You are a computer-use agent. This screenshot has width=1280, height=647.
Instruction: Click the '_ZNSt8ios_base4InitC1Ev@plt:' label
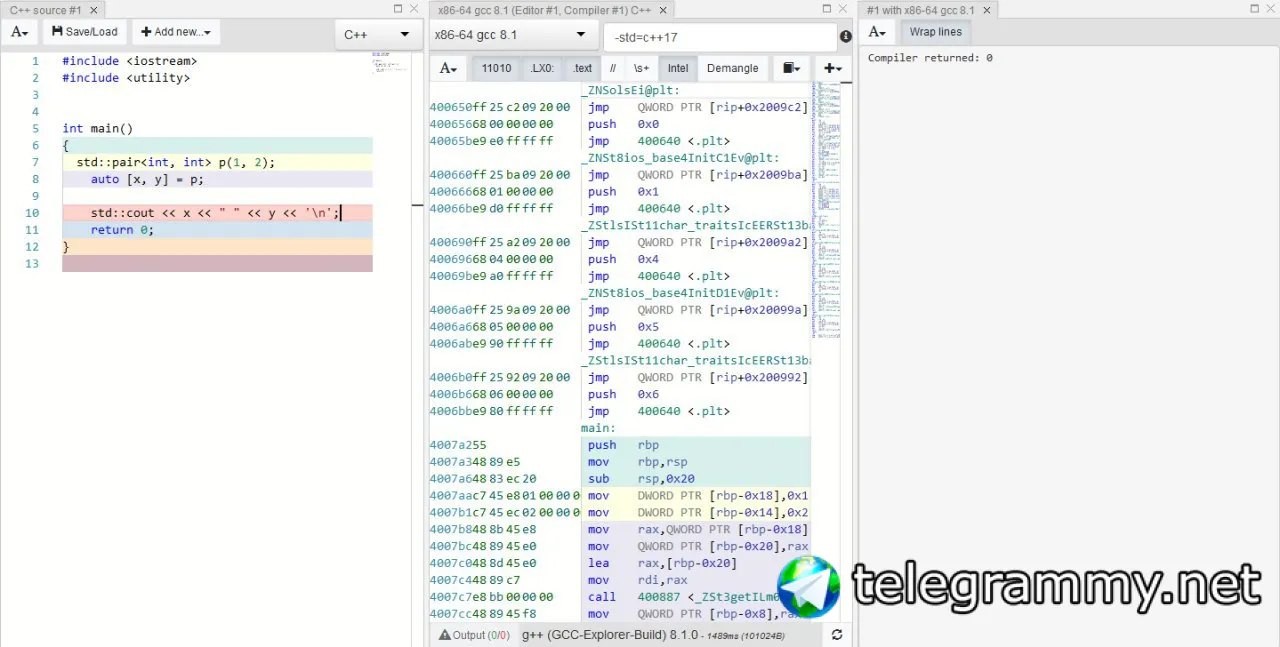point(680,158)
